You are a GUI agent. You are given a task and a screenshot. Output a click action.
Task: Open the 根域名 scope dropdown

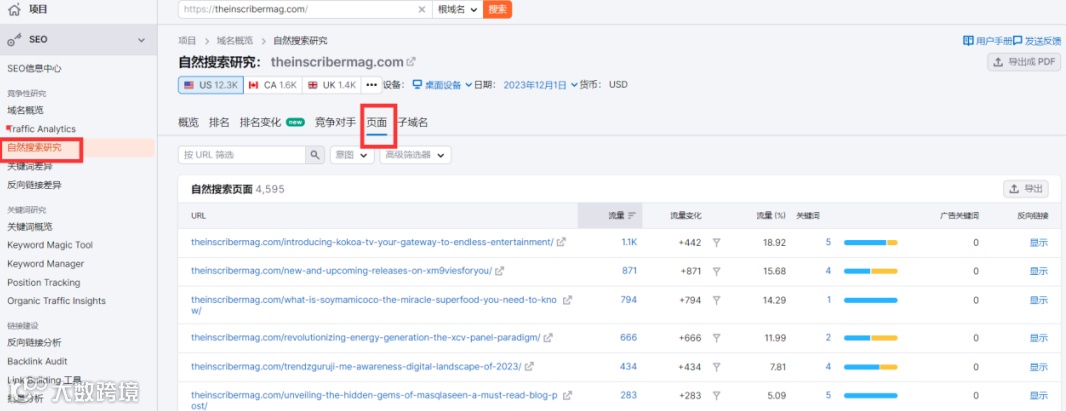[x=457, y=10]
